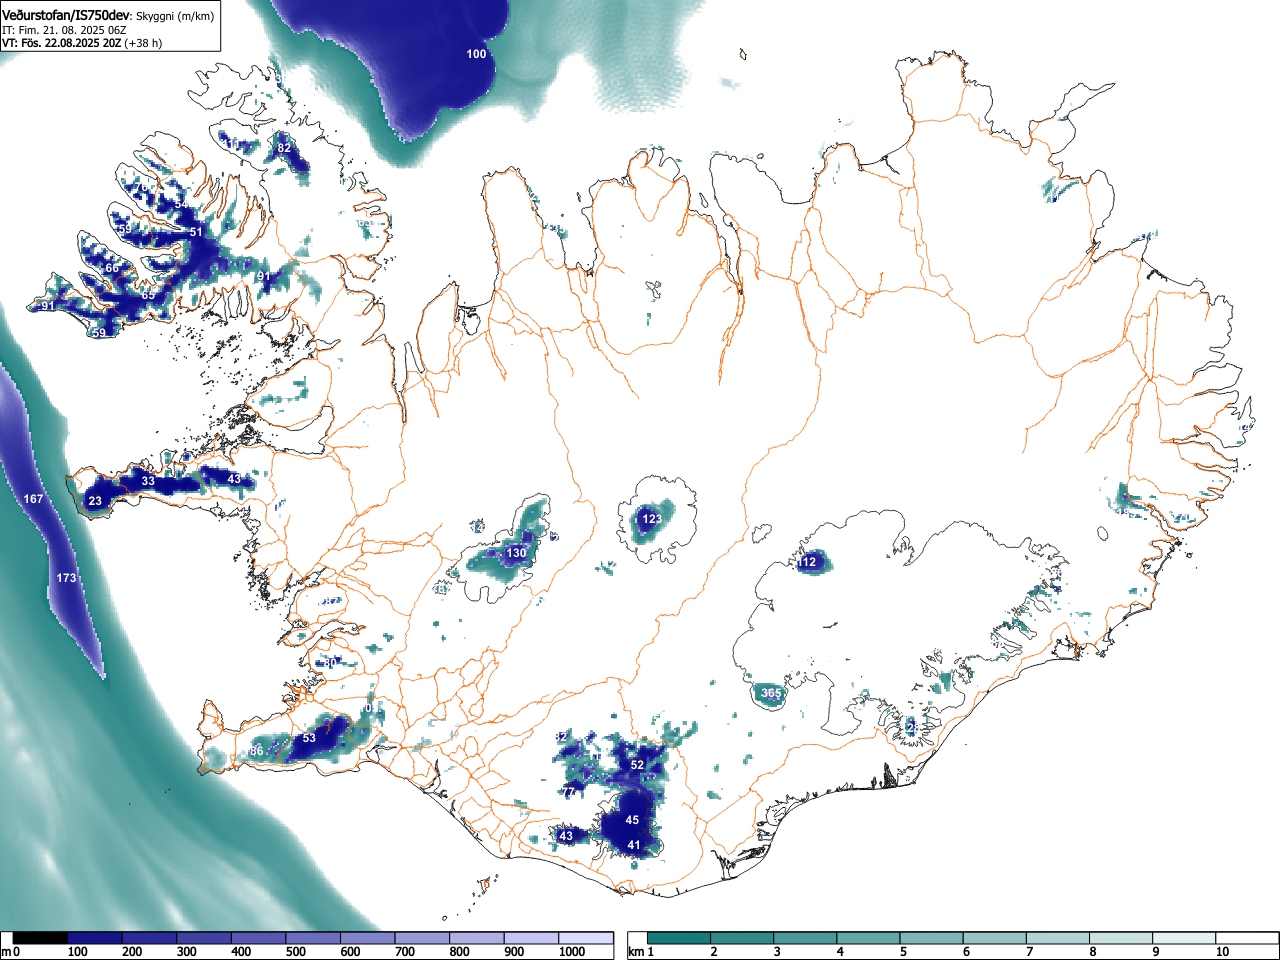Click the '82' visibility value on the map
The width and height of the screenshot is (1280, 960).
(284, 148)
